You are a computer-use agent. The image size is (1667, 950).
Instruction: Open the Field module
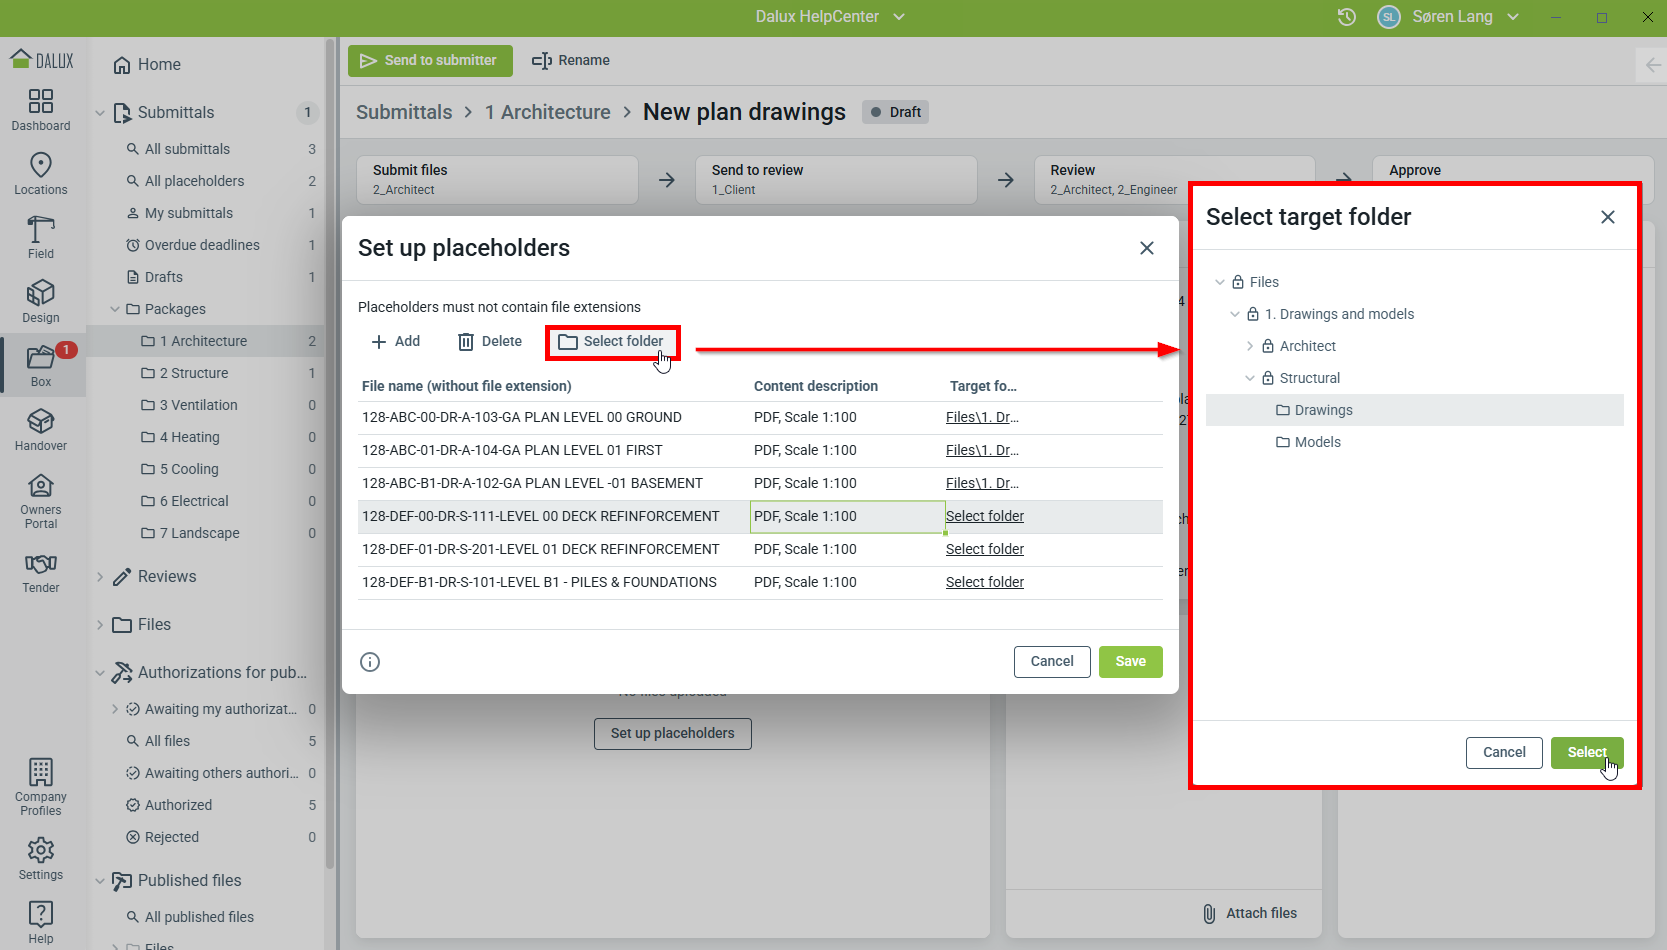(41, 237)
